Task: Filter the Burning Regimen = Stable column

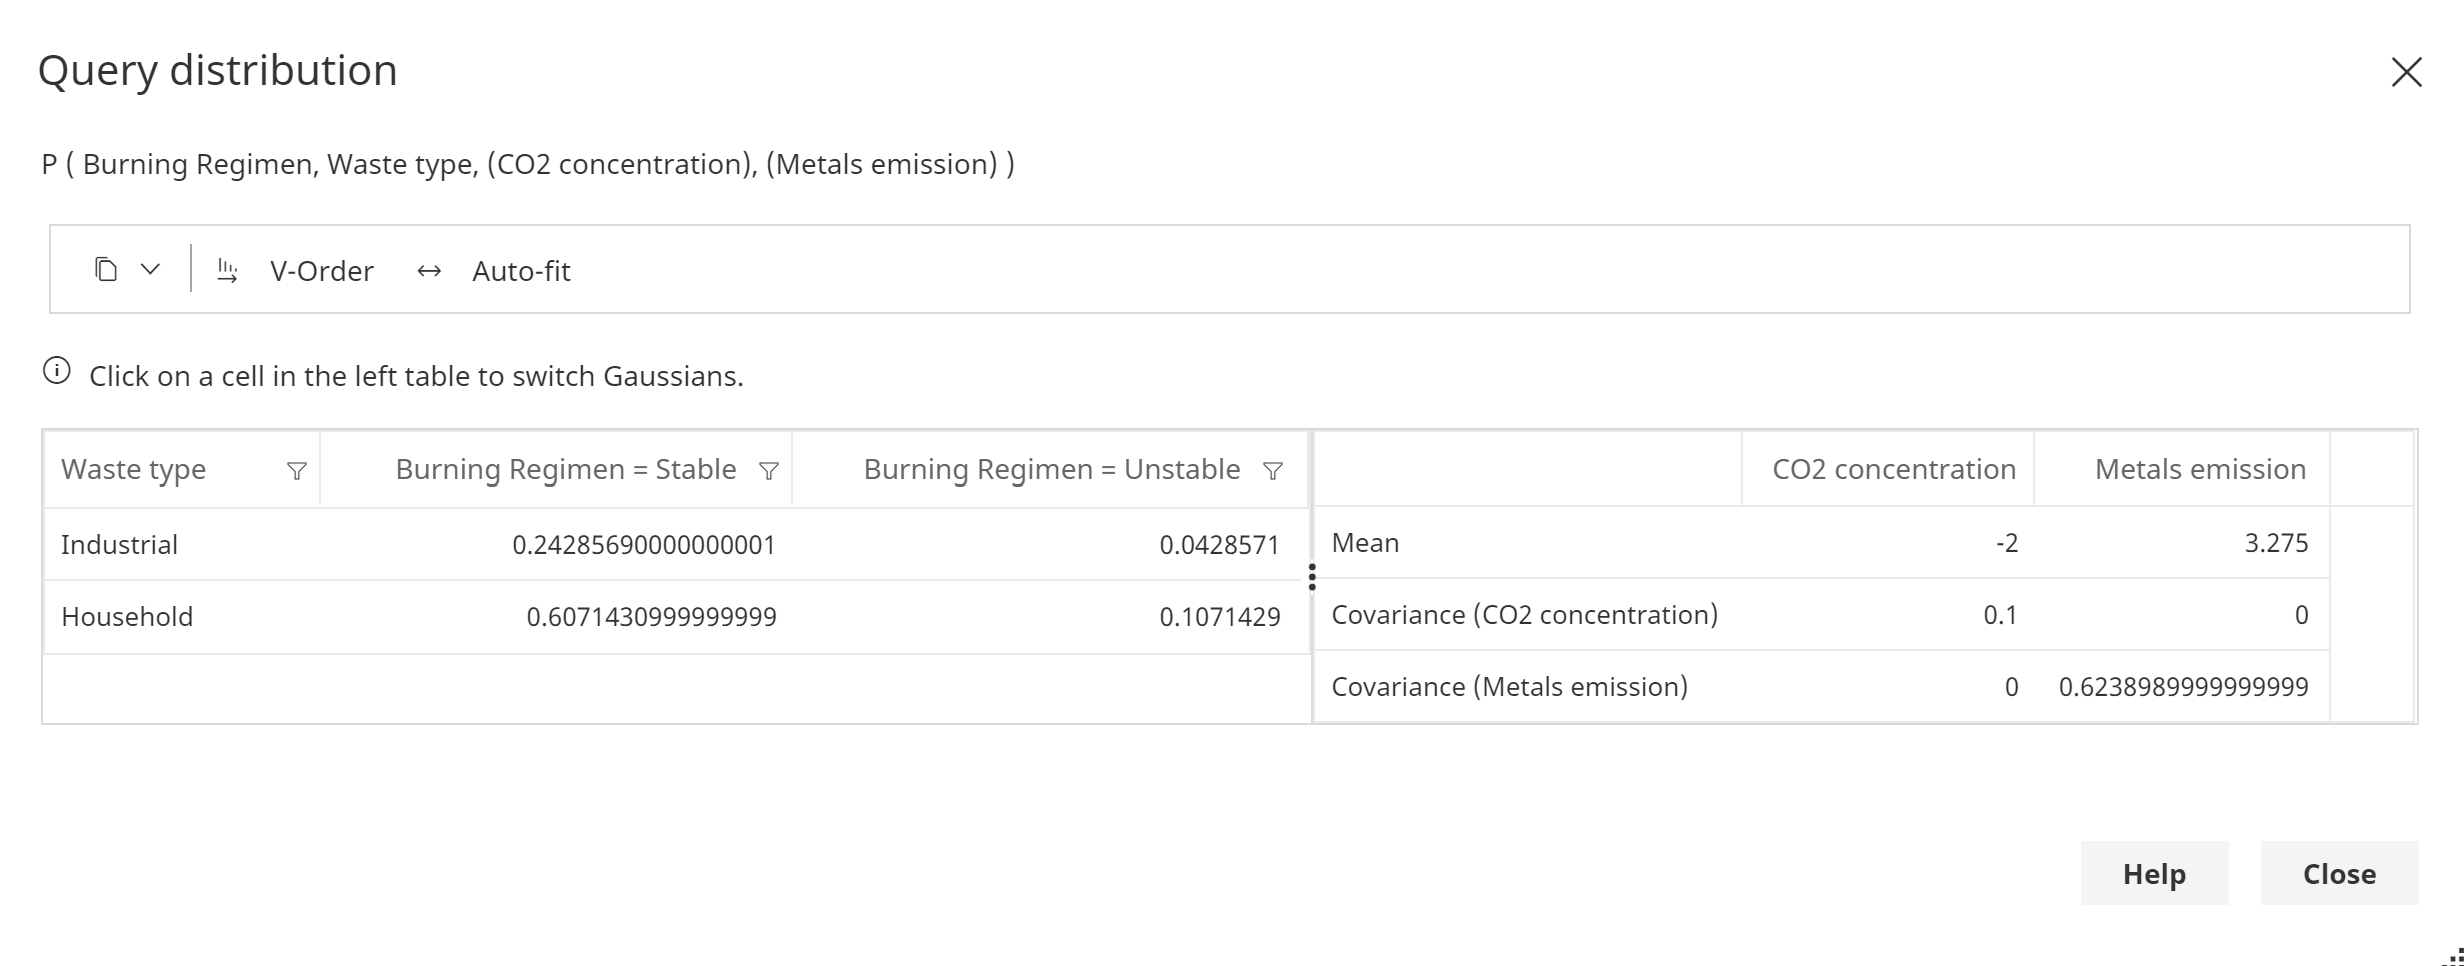Action: point(768,471)
